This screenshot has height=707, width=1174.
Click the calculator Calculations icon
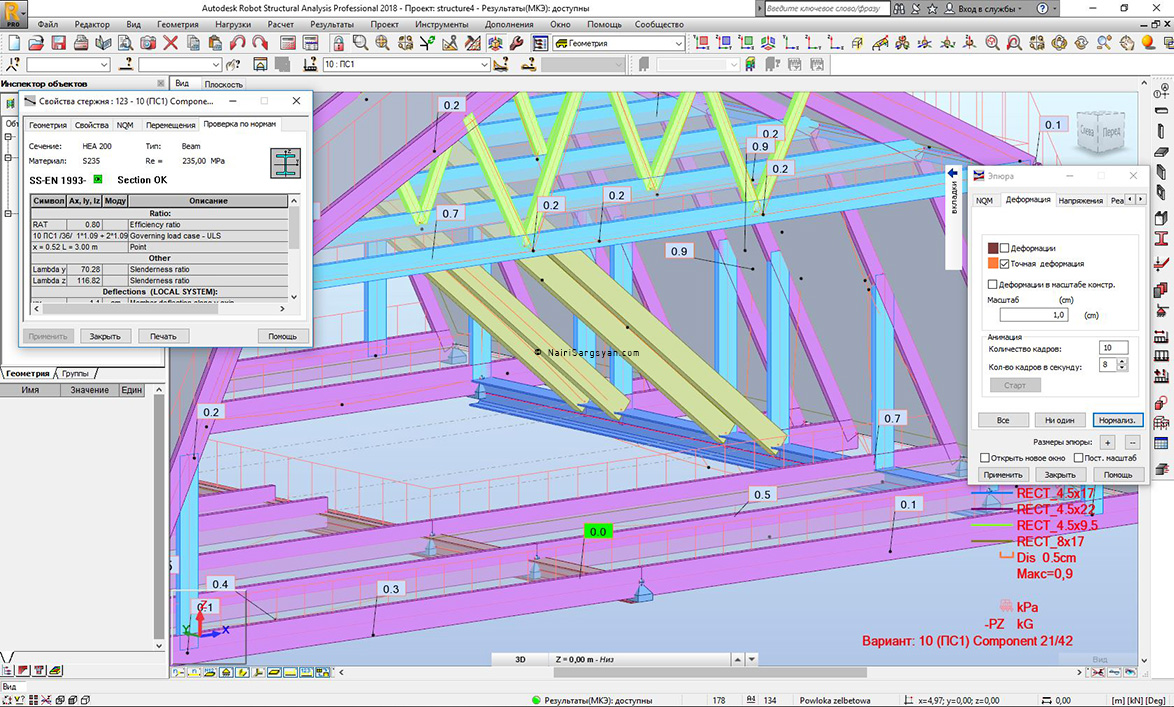pos(288,43)
